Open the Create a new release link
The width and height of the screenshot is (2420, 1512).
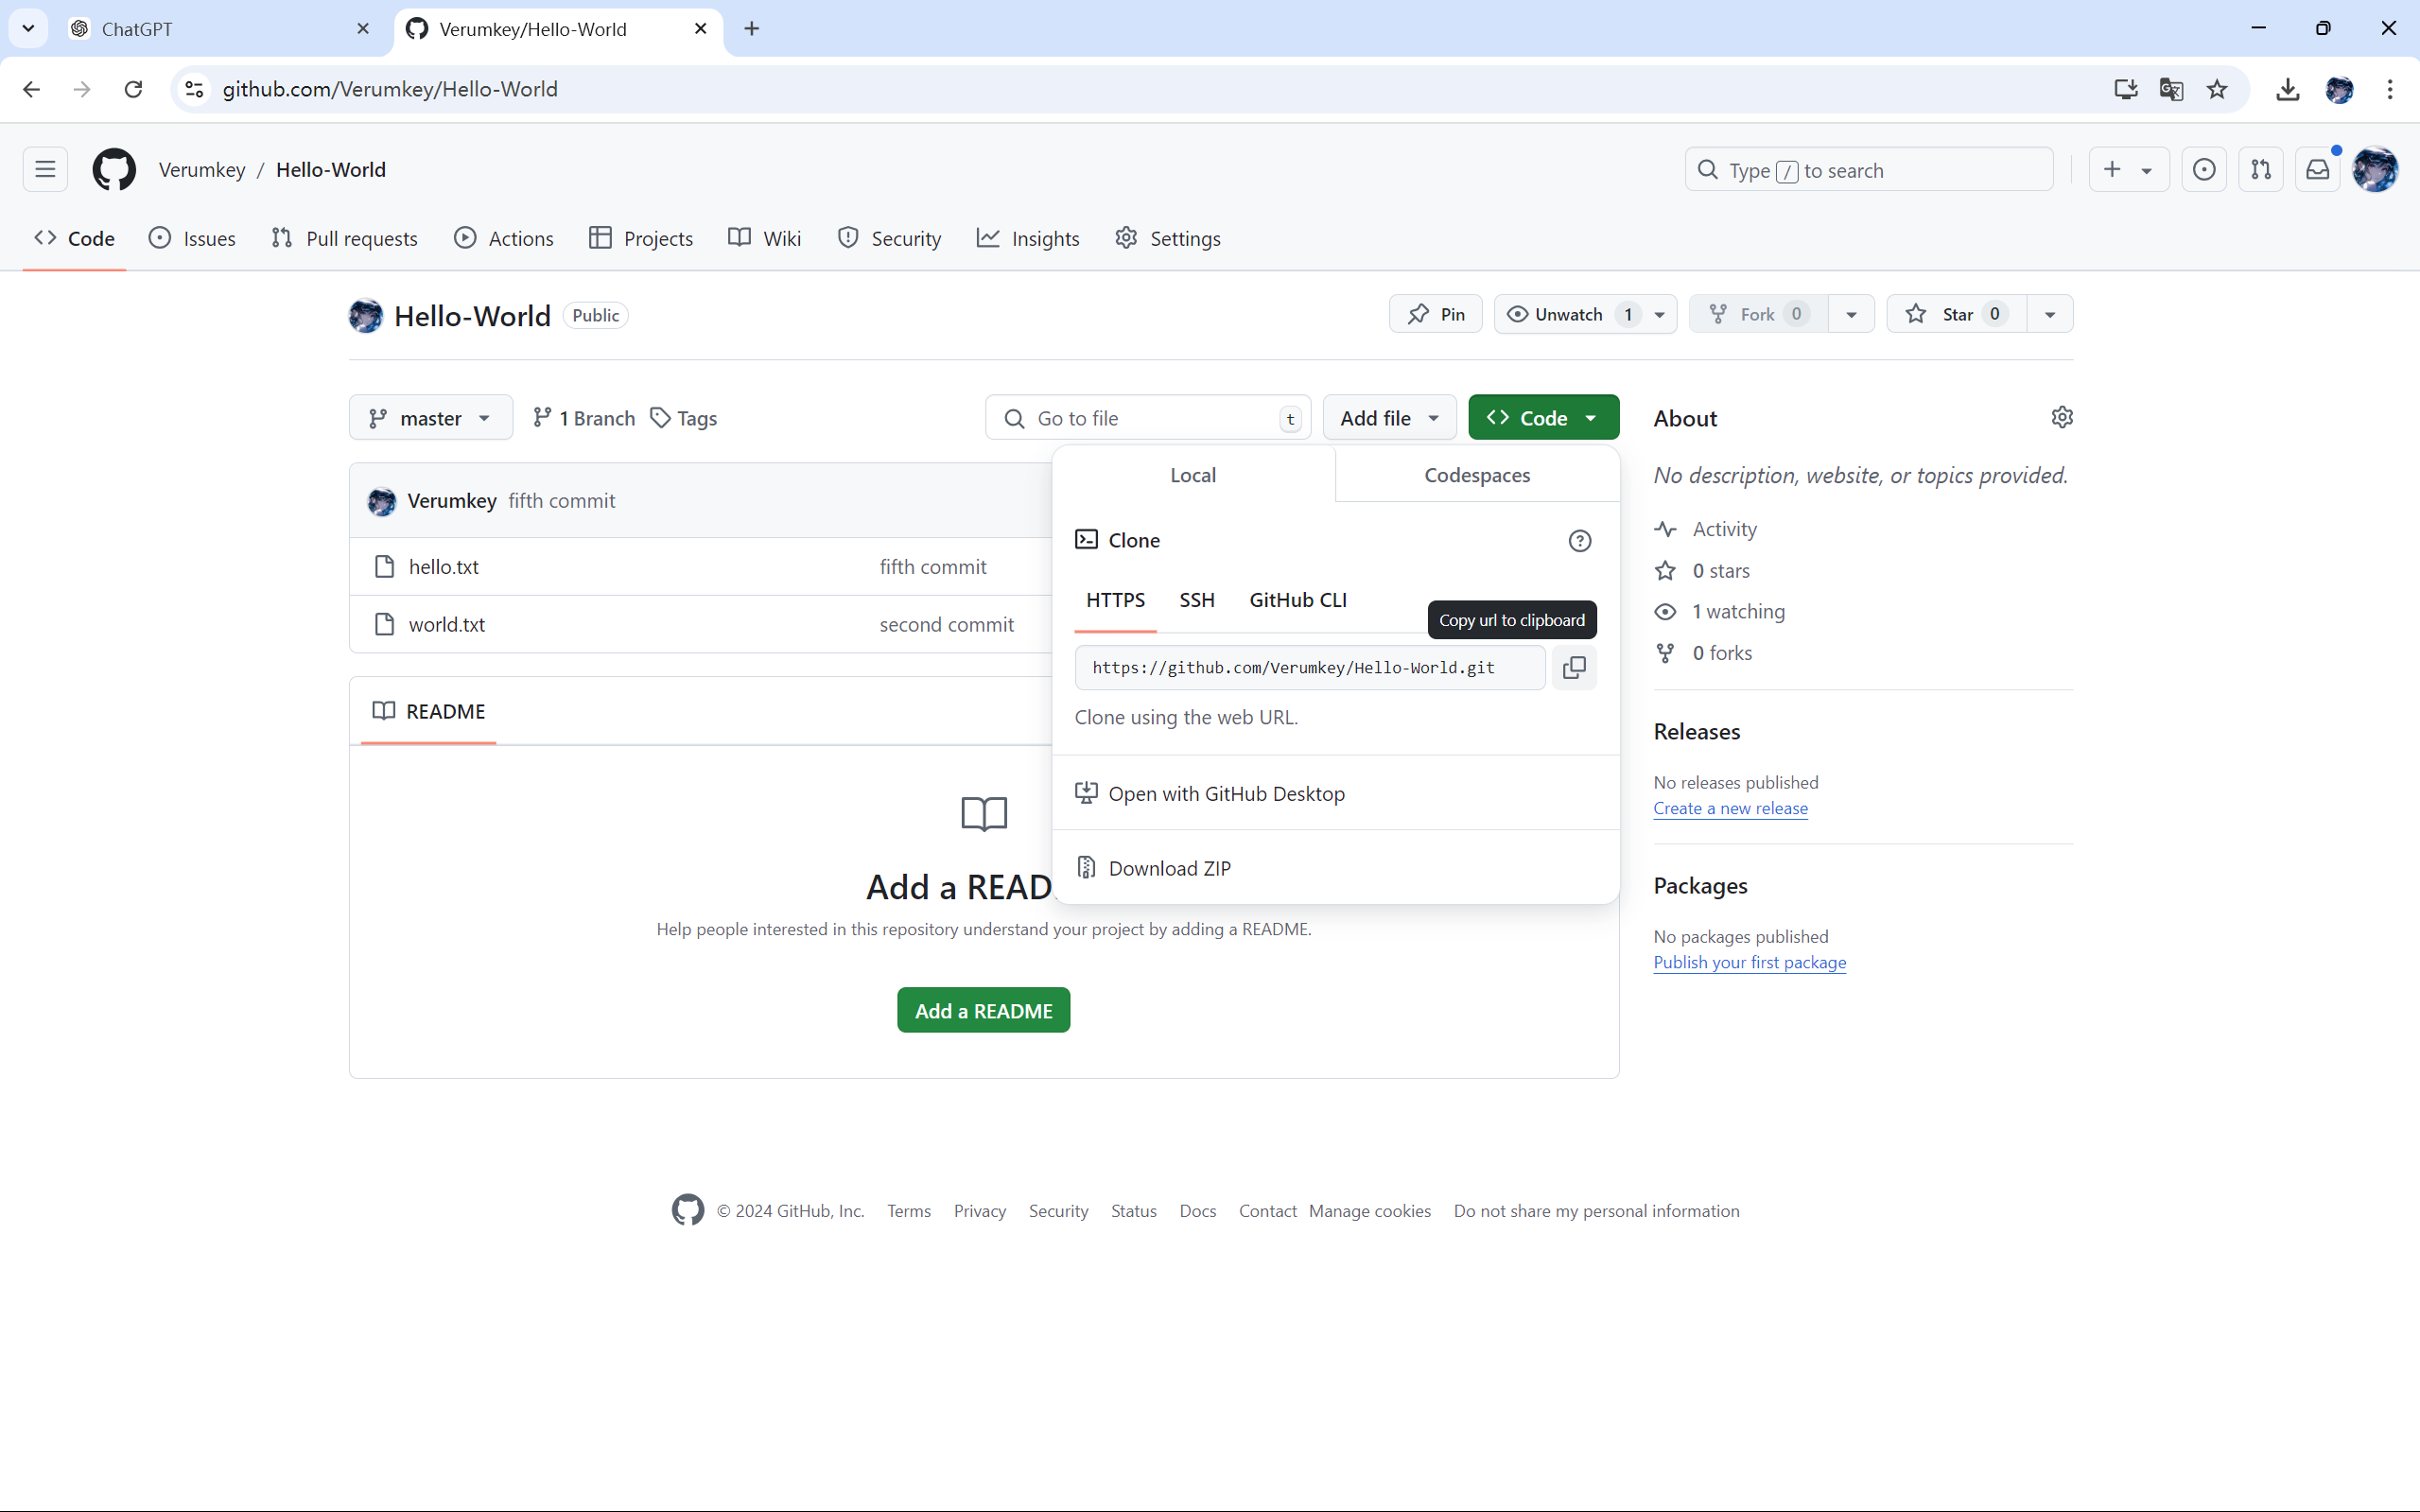[x=1730, y=808]
